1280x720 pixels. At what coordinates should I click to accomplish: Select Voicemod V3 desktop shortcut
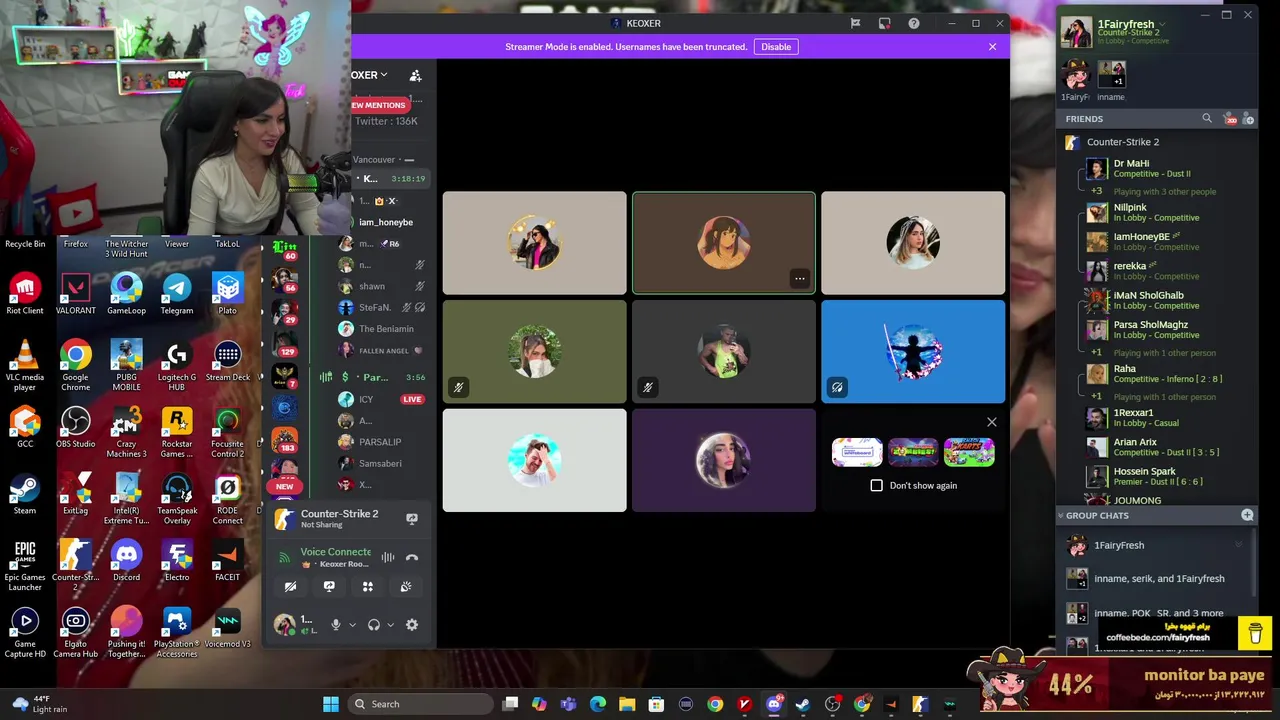click(227, 628)
